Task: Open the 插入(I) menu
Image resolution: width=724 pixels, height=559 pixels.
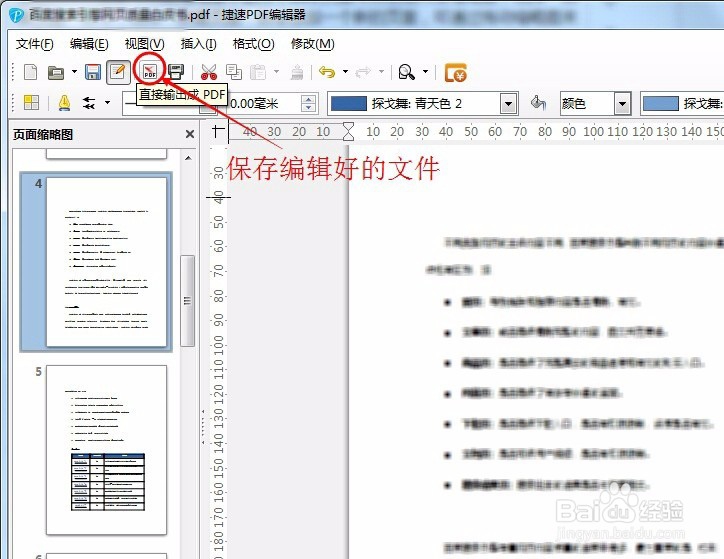Action: coord(198,44)
